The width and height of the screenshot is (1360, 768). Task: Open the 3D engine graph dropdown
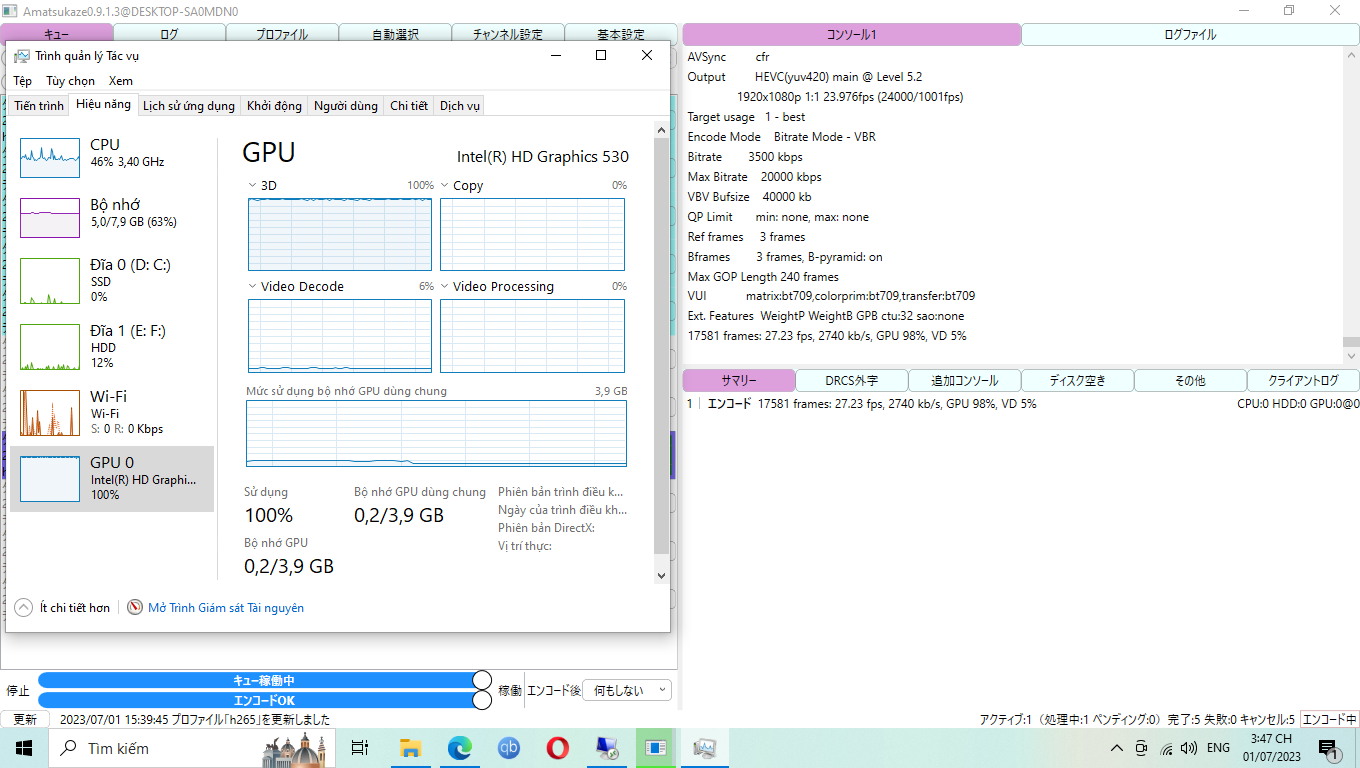(x=252, y=186)
